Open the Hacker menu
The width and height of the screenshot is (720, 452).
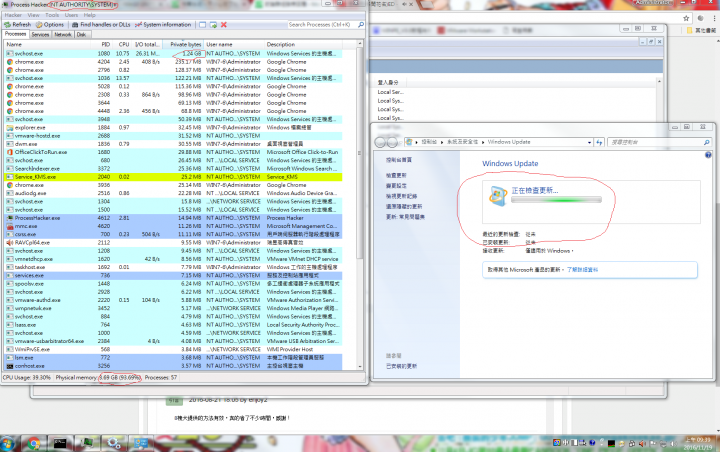coord(13,15)
